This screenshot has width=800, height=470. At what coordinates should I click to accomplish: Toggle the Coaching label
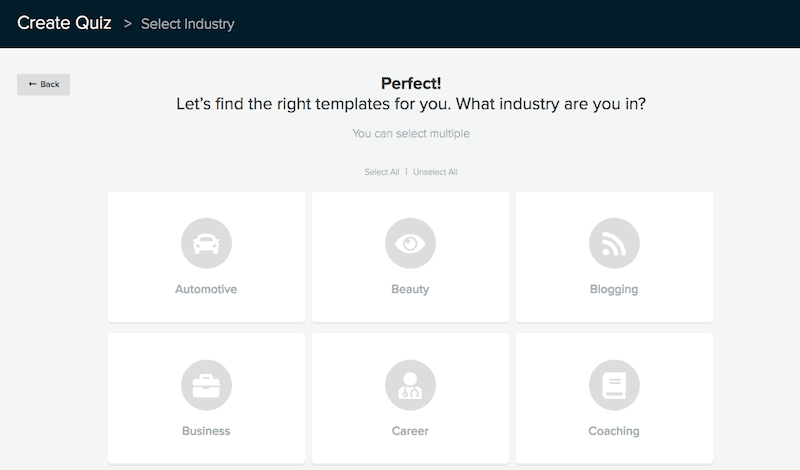coord(614,431)
